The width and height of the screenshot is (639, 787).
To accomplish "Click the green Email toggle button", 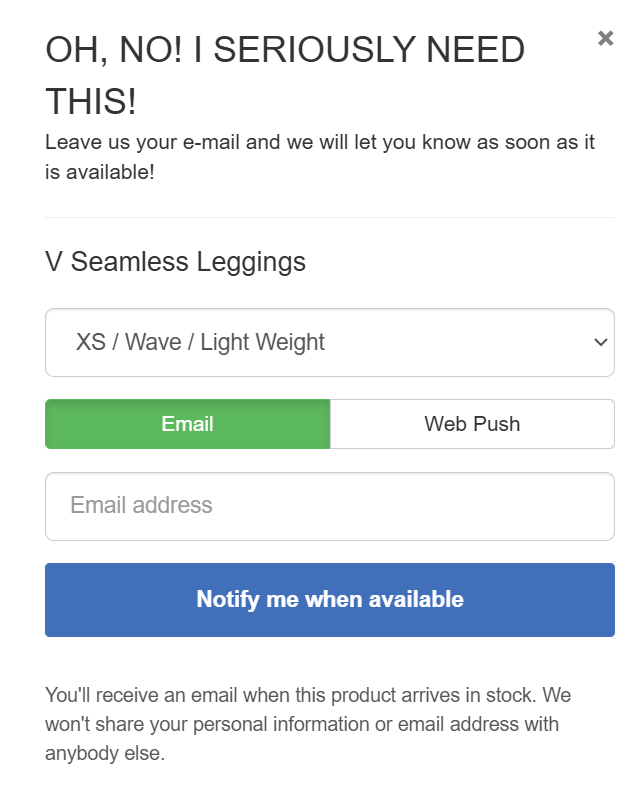I will tap(188, 424).
